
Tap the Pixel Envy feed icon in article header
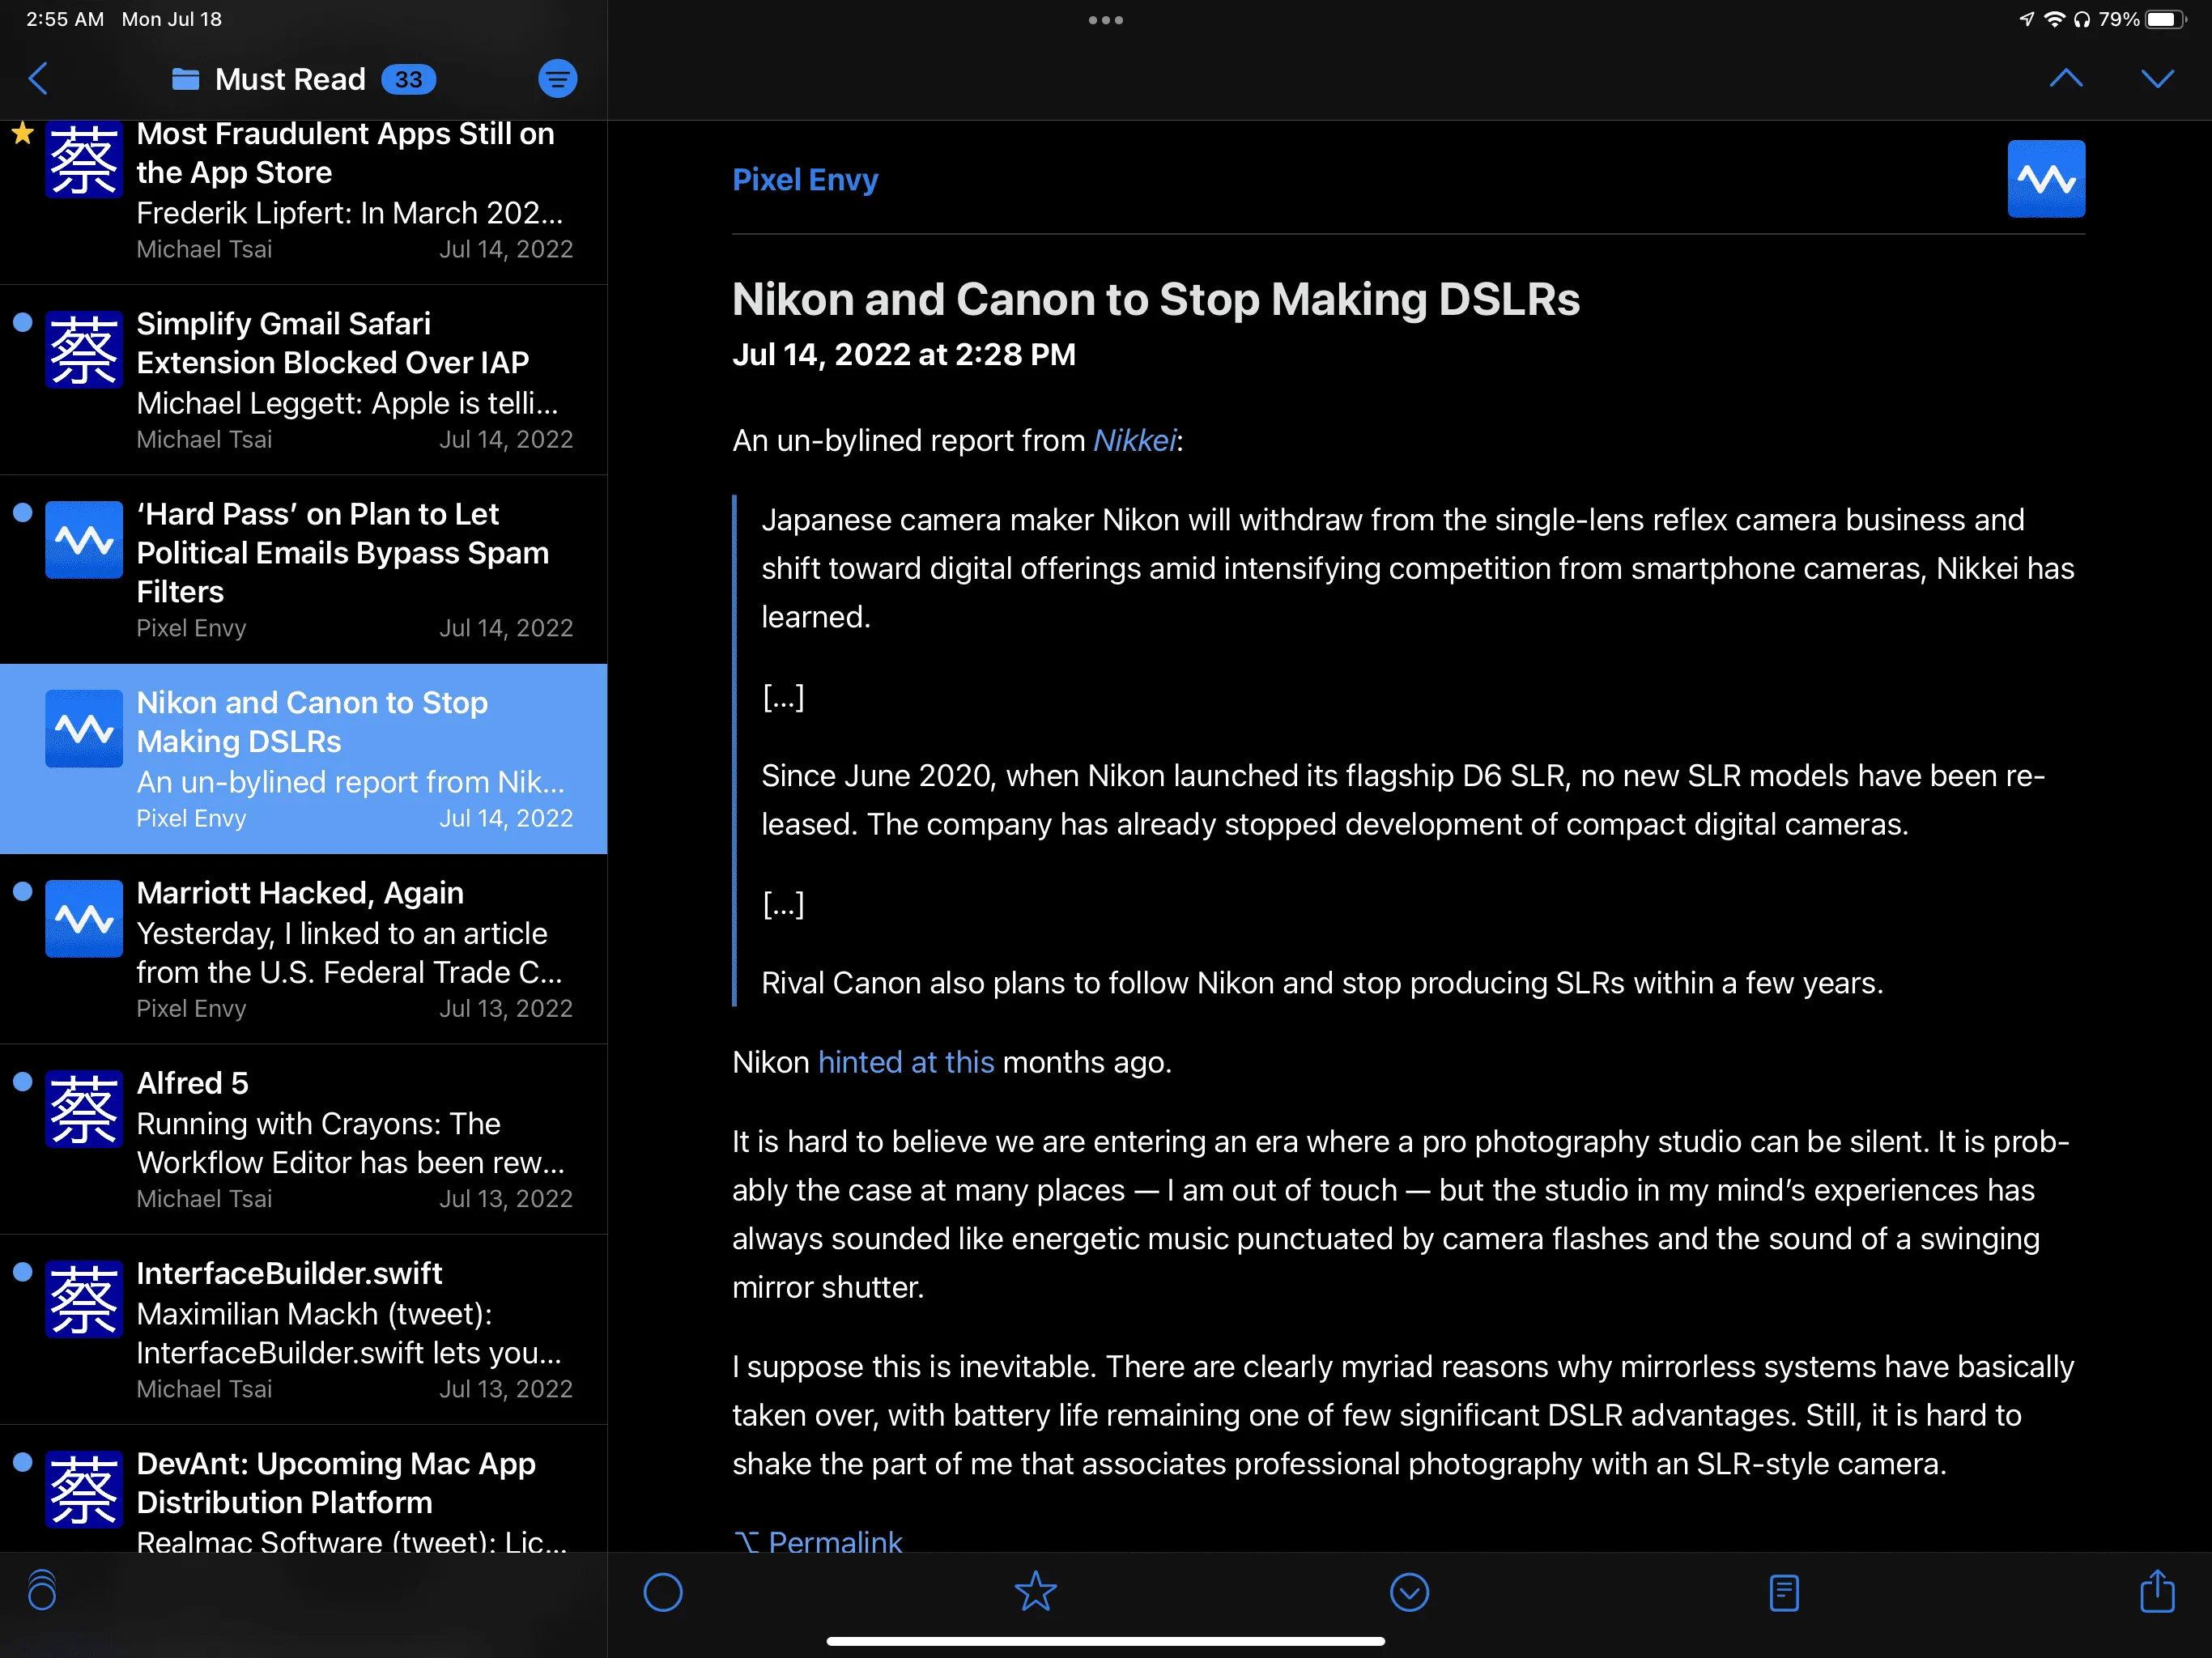(x=2046, y=179)
